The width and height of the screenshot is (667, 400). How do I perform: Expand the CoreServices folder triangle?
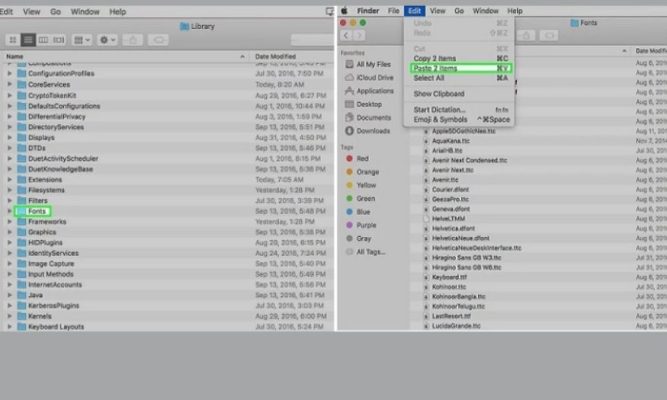coord(10,84)
